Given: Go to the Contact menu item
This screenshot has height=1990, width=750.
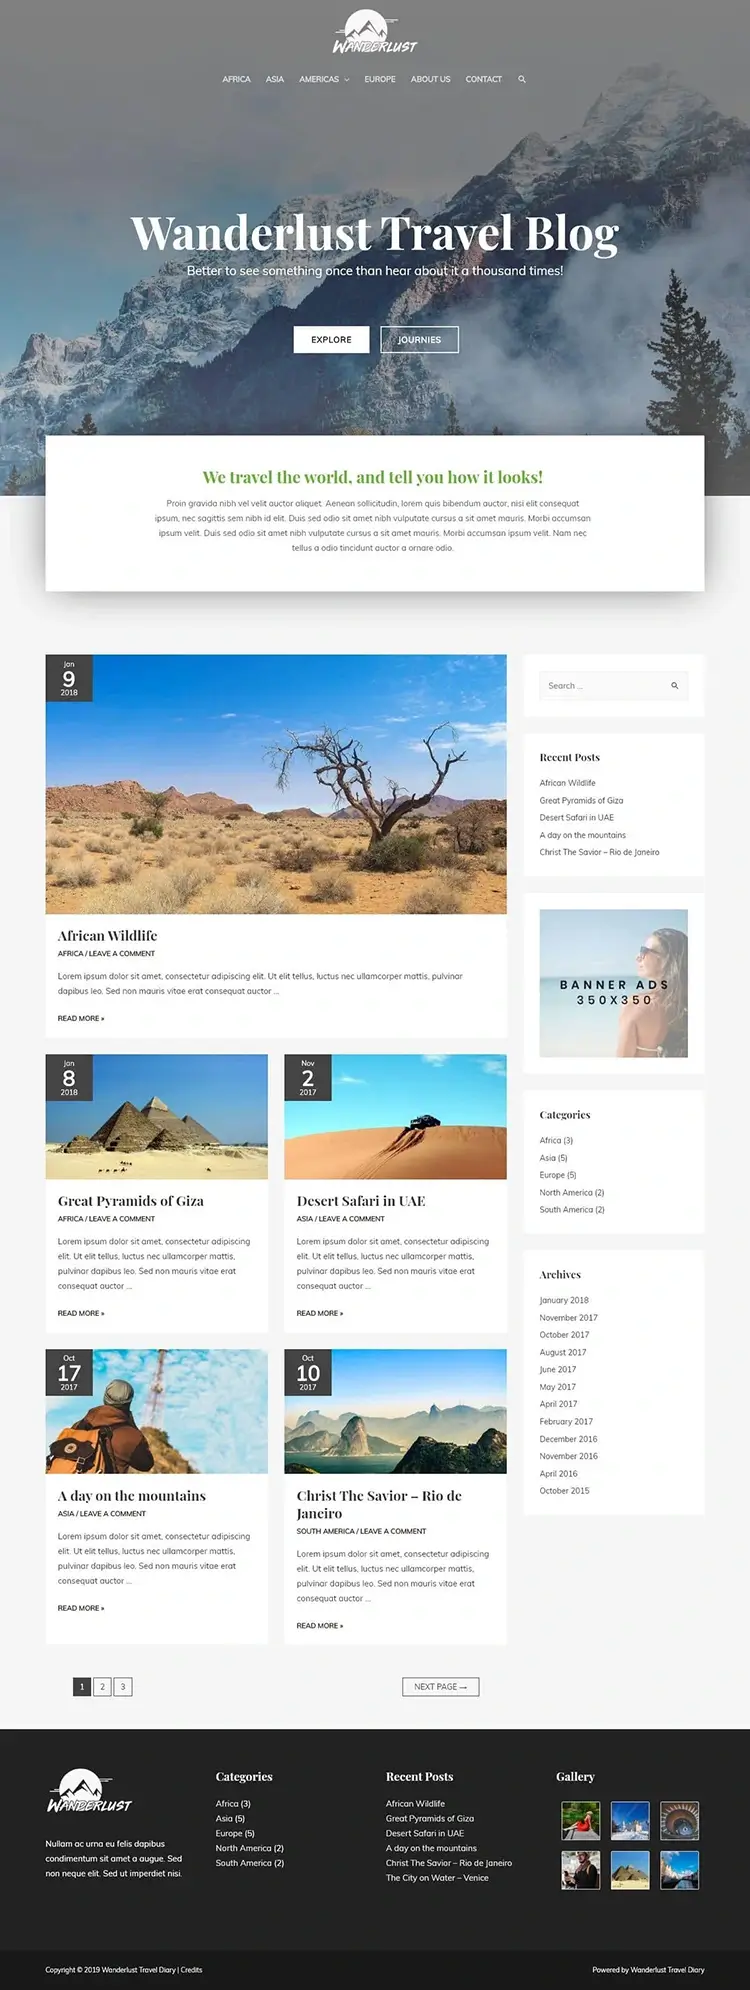Looking at the screenshot, I should click(x=483, y=79).
